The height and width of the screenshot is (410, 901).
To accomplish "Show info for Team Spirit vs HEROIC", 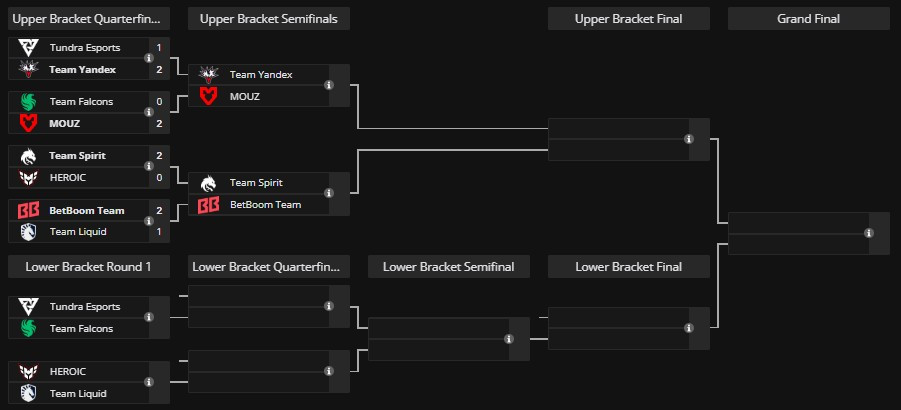I will (x=149, y=167).
